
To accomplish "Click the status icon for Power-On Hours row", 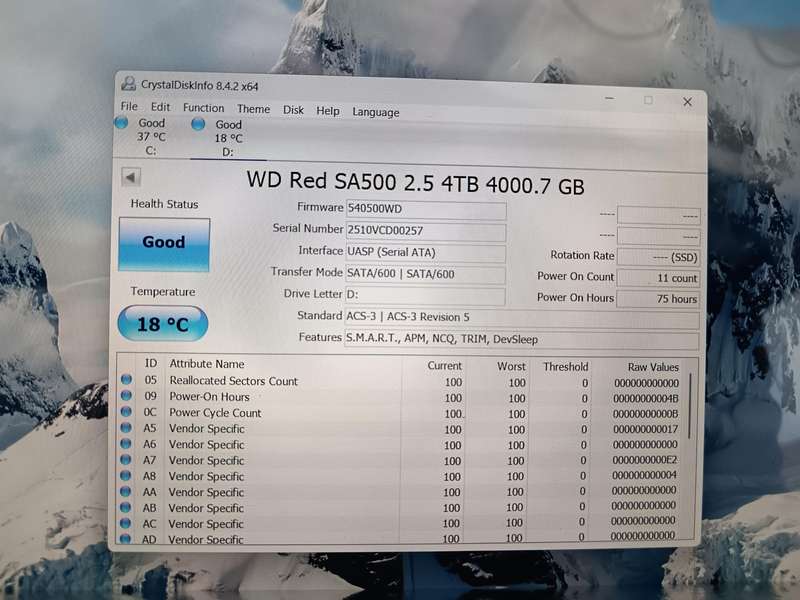I will [x=126, y=395].
